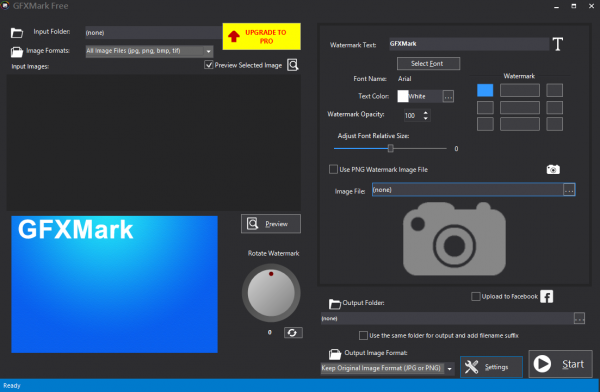Browse for watermark image file with ellipsis
The image size is (600, 392).
569,189
